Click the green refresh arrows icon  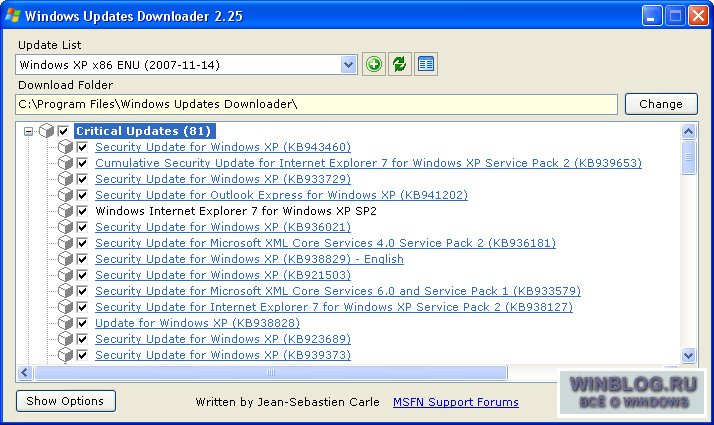pos(400,64)
